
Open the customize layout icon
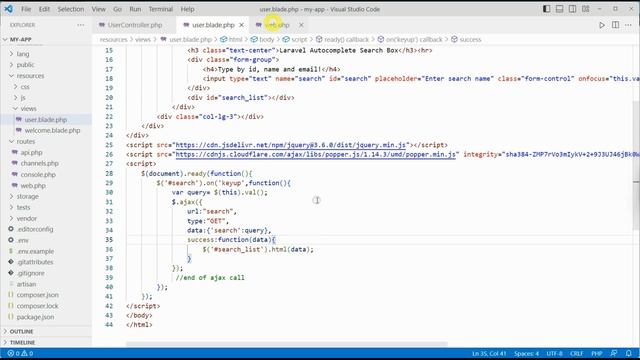[x=585, y=9]
